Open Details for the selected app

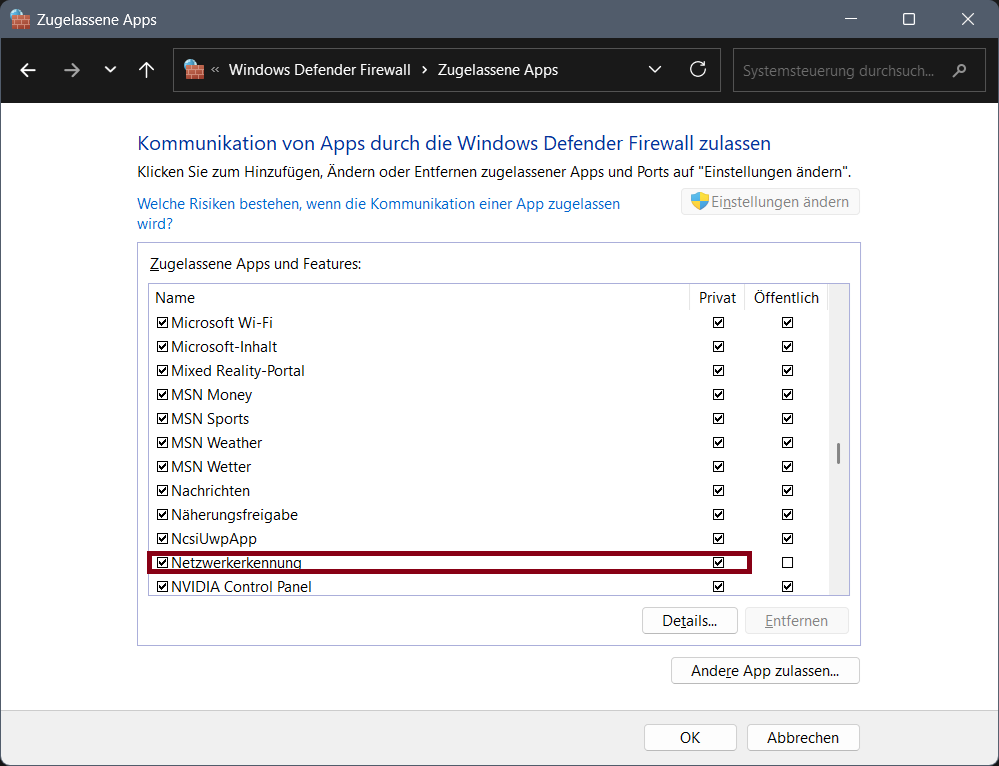(689, 621)
